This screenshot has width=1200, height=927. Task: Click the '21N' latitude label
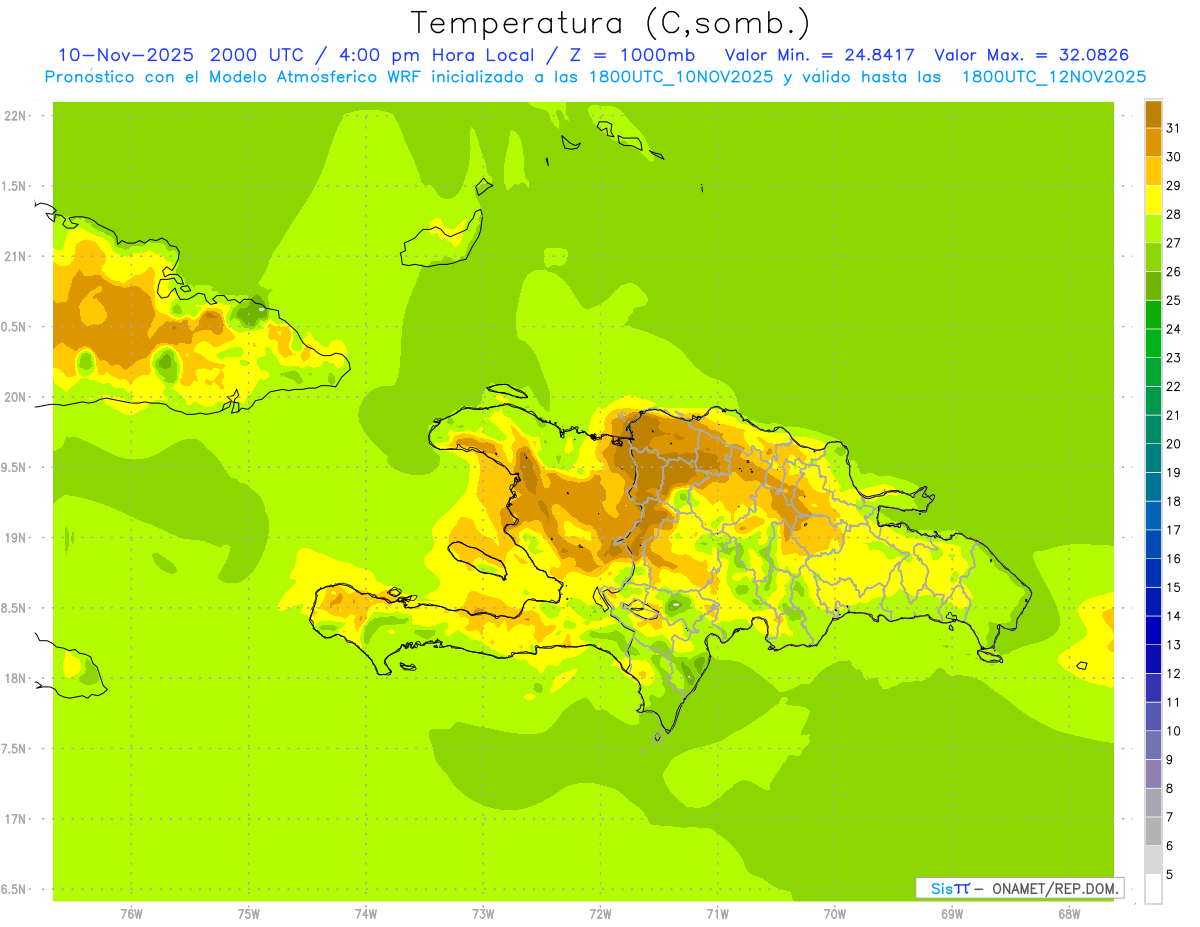17,256
